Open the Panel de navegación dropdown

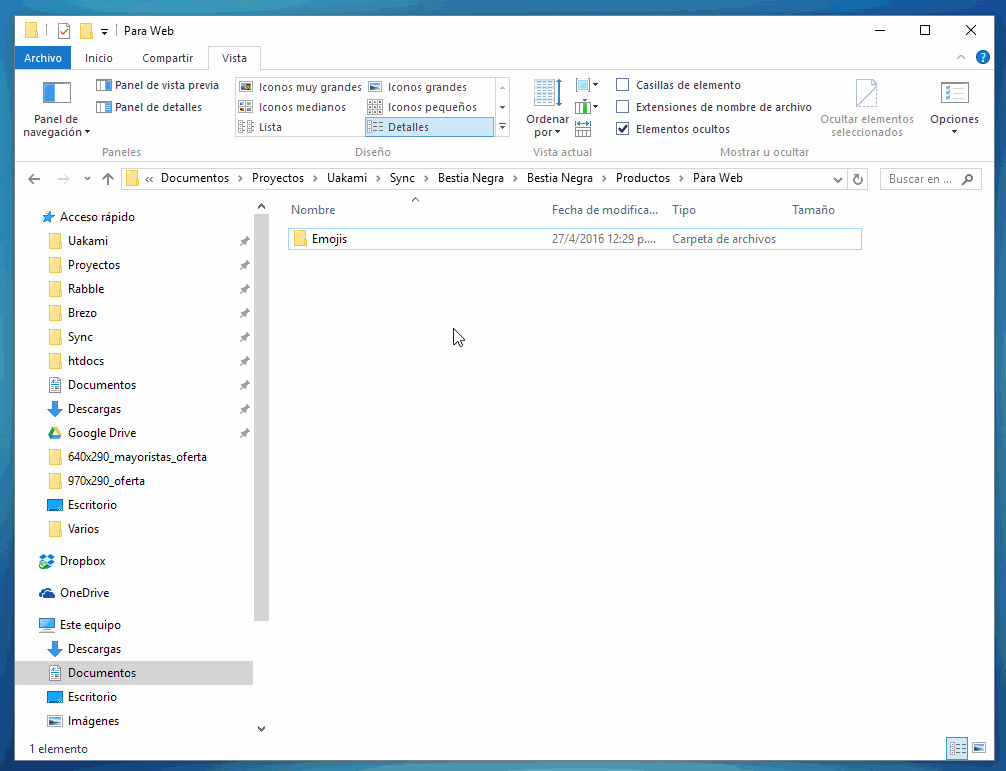(56, 108)
